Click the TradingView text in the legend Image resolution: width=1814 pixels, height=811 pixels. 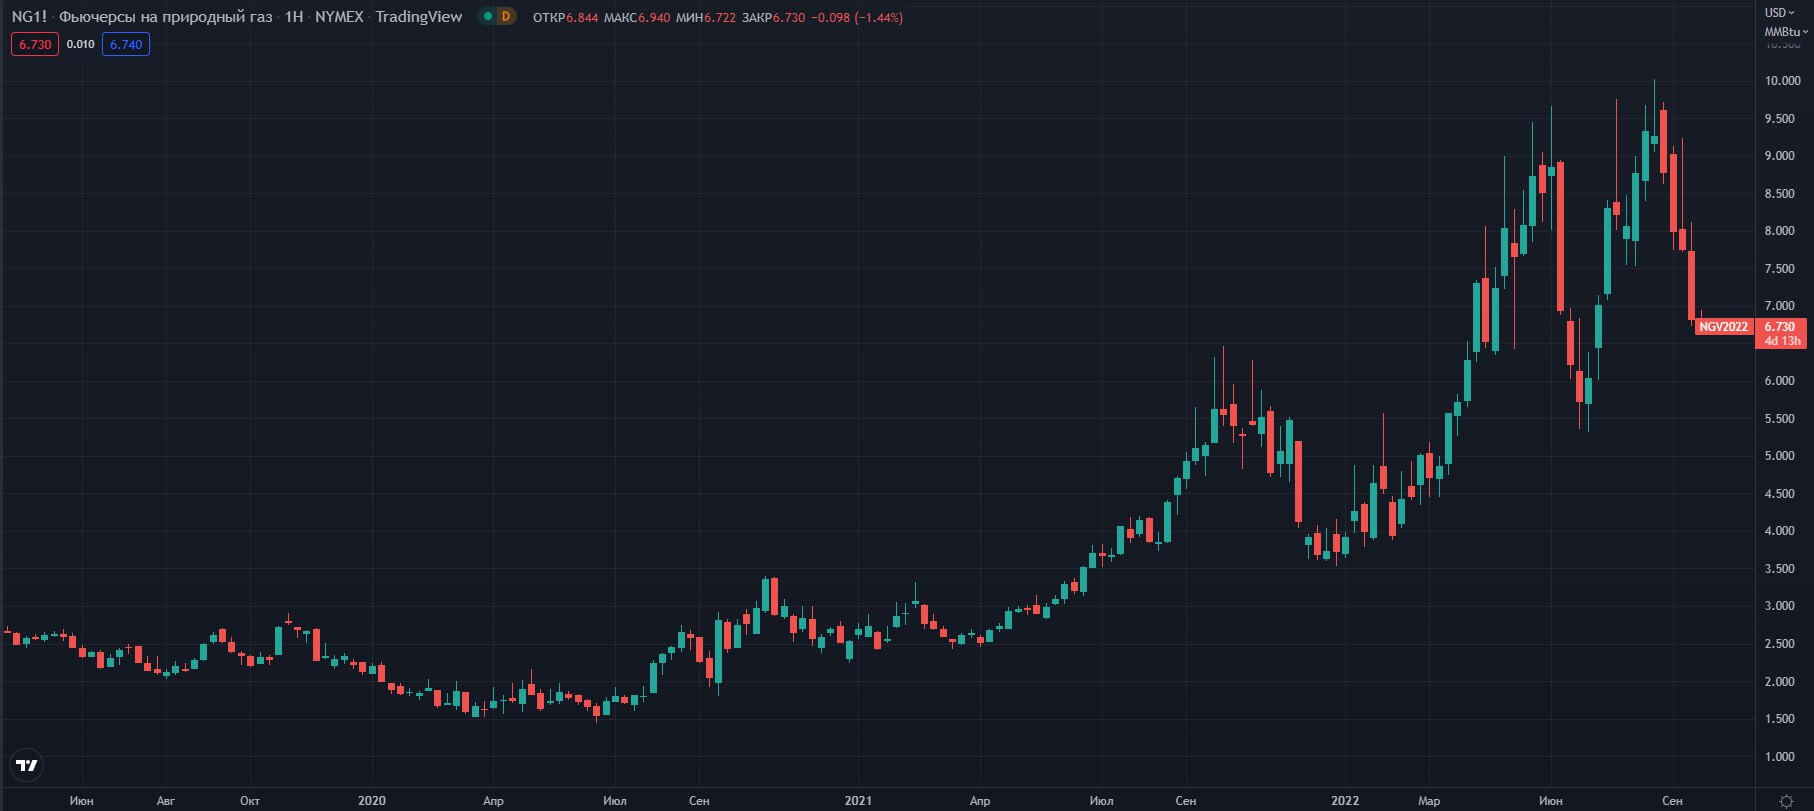tap(419, 17)
